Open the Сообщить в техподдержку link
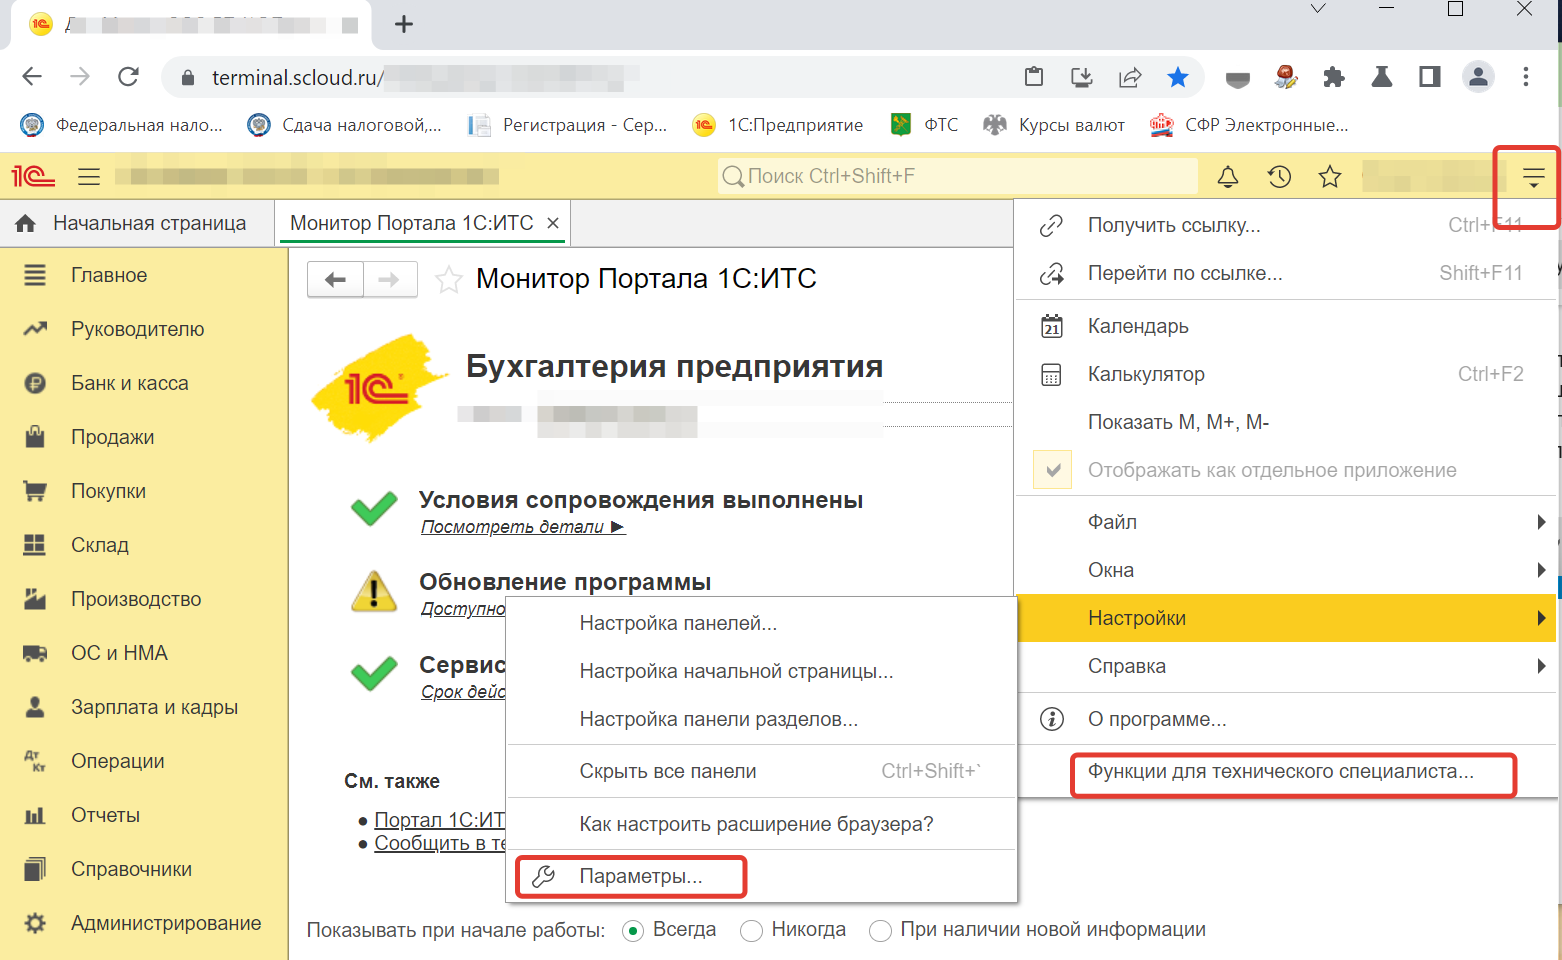1562x960 pixels. [x=439, y=843]
